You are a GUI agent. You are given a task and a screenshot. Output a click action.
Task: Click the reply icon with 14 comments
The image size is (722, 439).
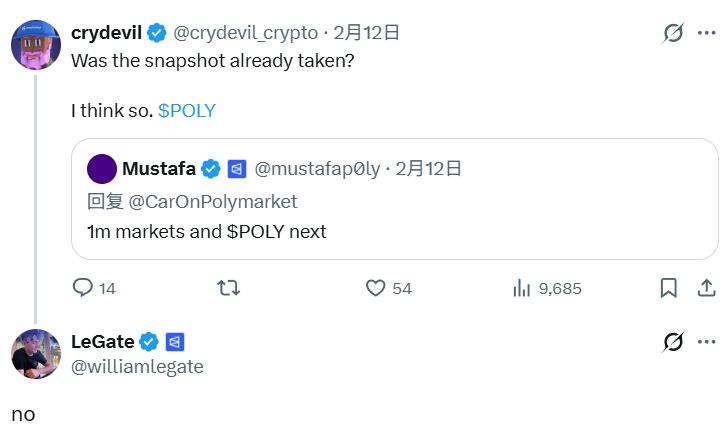coord(84,288)
